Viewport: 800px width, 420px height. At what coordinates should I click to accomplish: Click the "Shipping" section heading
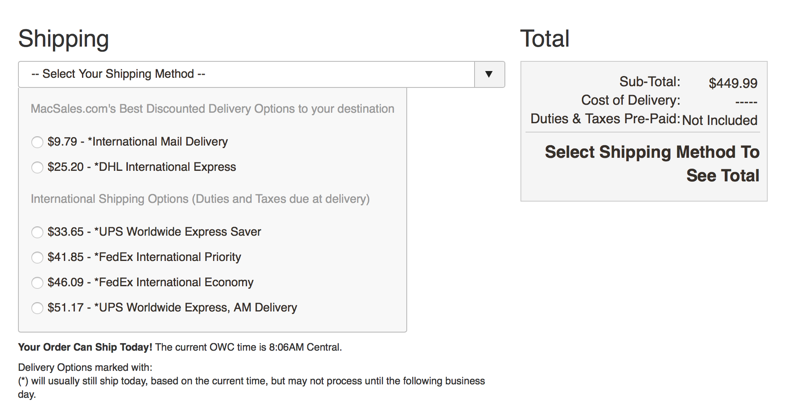click(x=64, y=39)
